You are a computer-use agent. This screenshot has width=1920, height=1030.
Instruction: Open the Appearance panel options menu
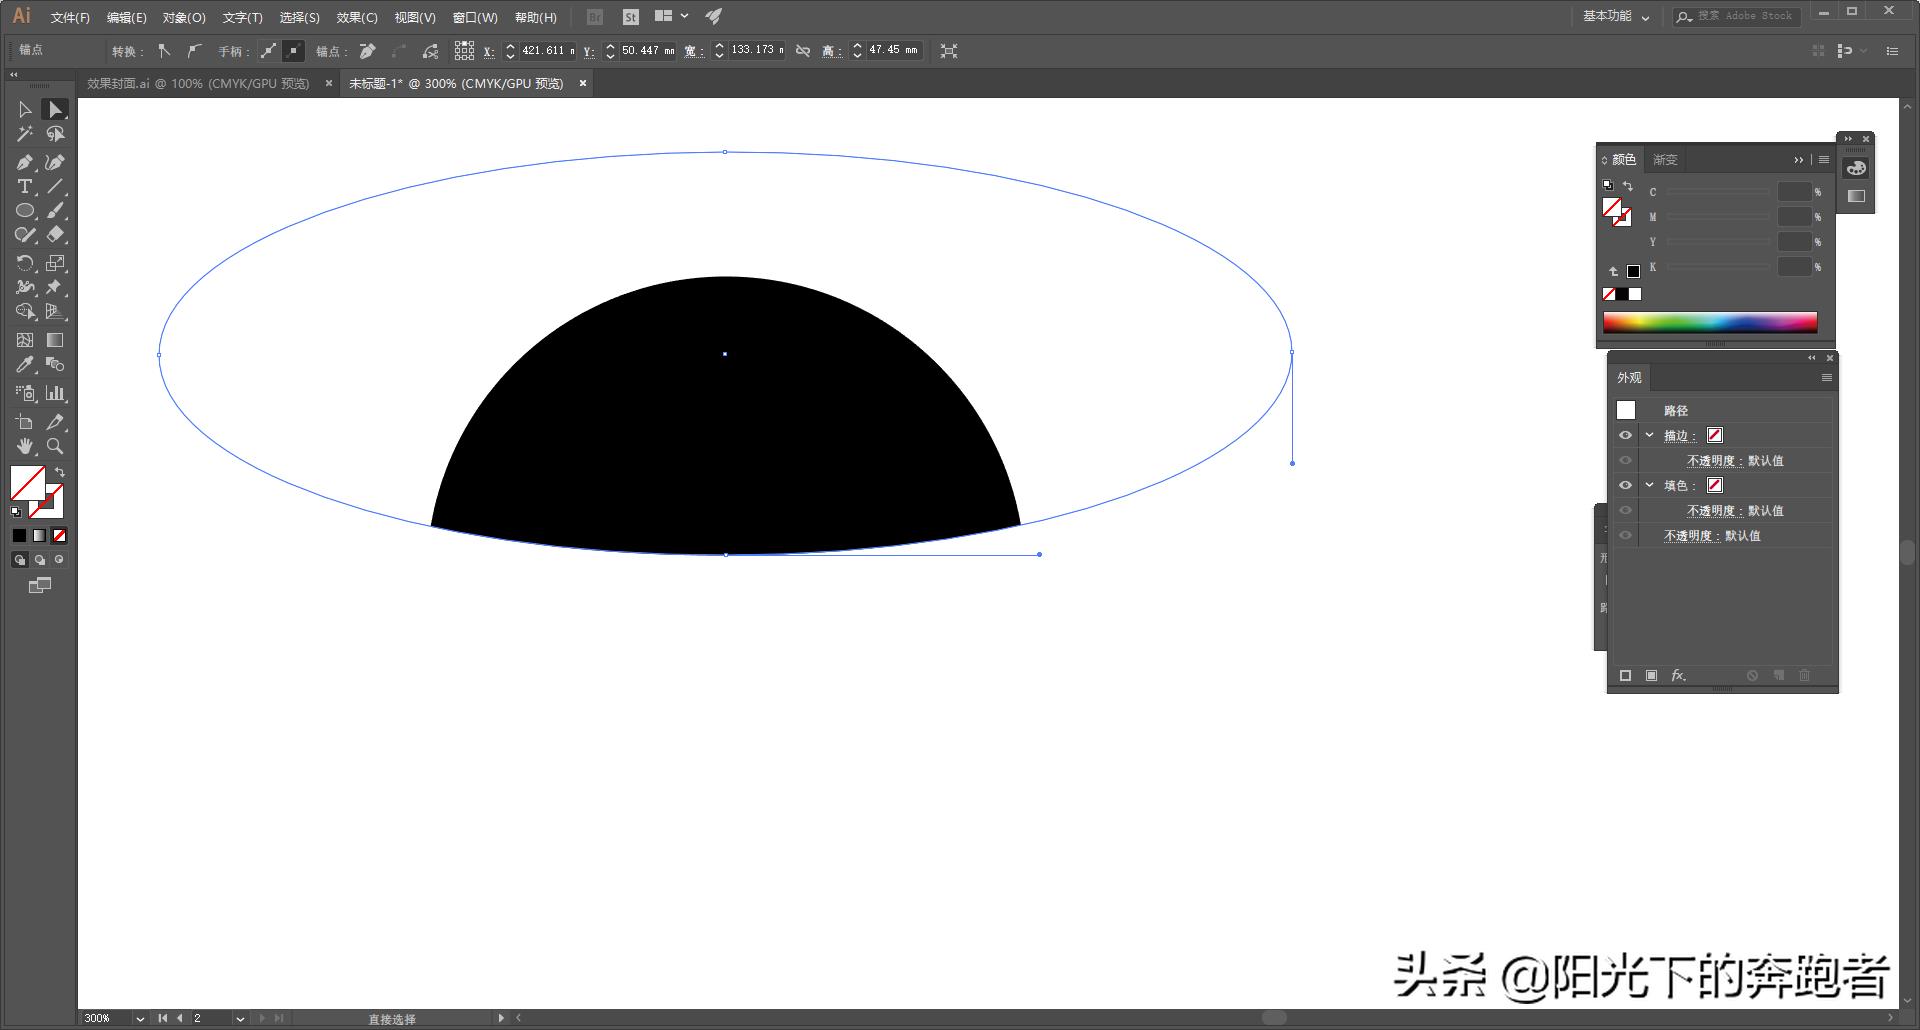pos(1827,378)
